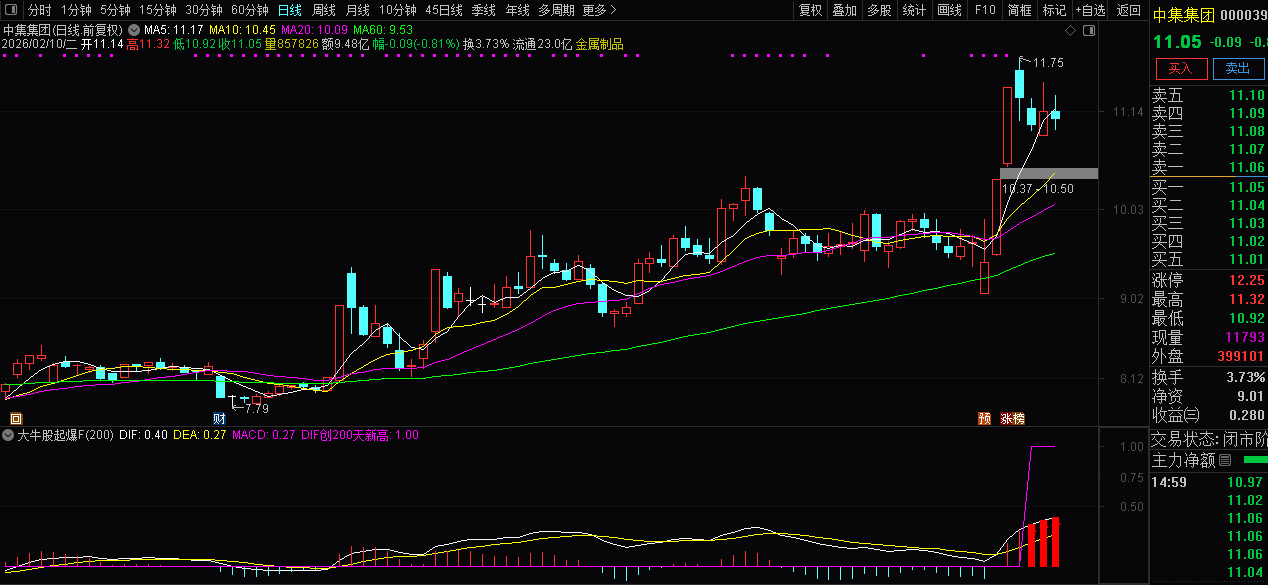Click the 买入 buy button
The width and height of the screenshot is (1268, 585).
click(1181, 68)
